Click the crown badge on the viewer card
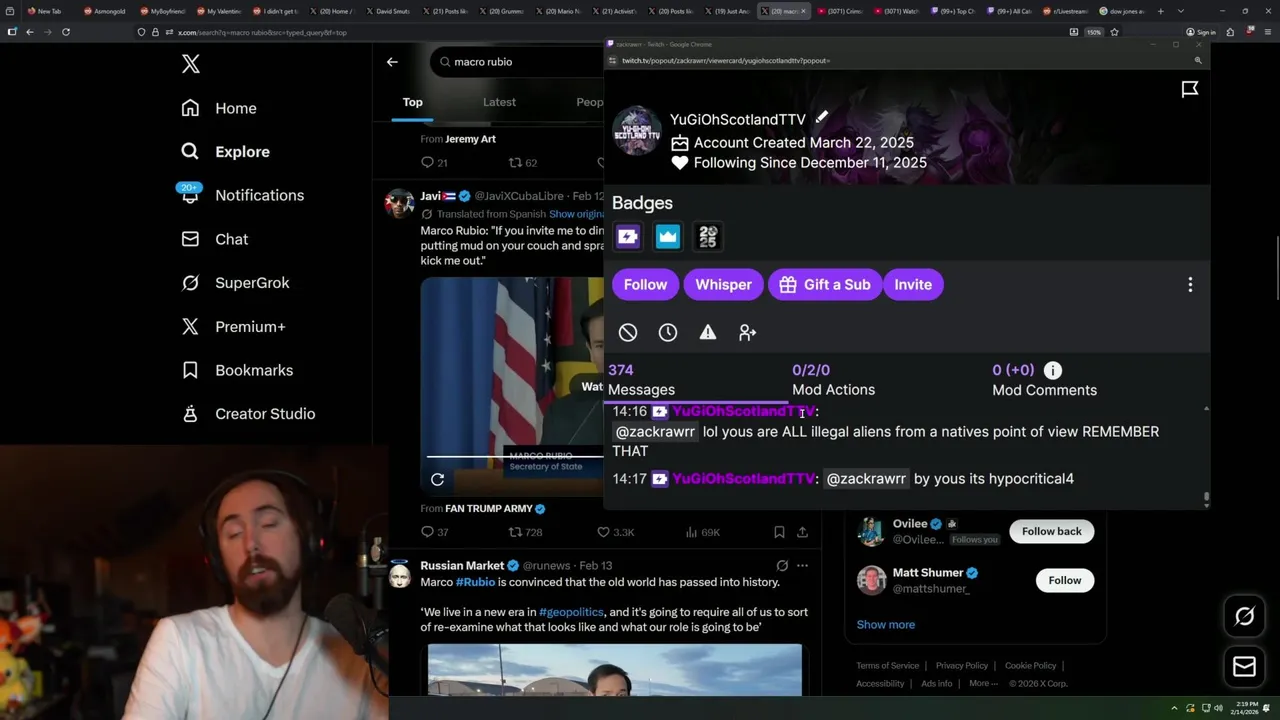This screenshot has height=720, width=1280. [x=668, y=237]
